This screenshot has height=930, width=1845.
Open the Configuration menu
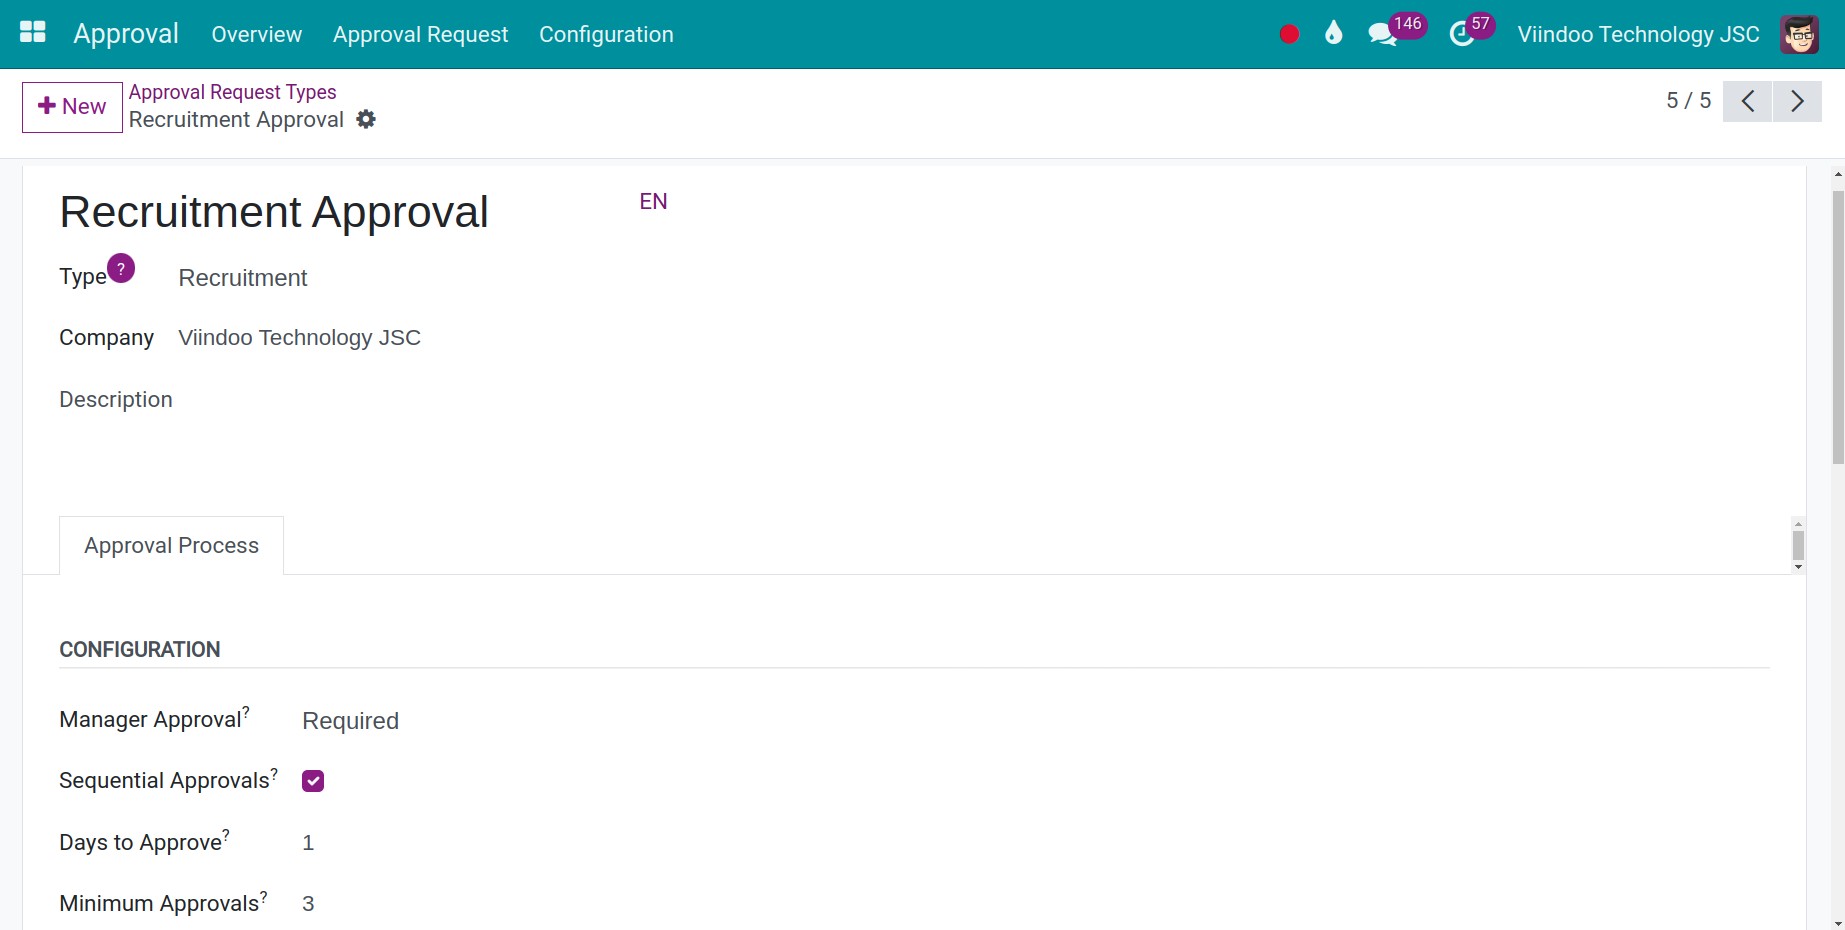pyautogui.click(x=606, y=34)
